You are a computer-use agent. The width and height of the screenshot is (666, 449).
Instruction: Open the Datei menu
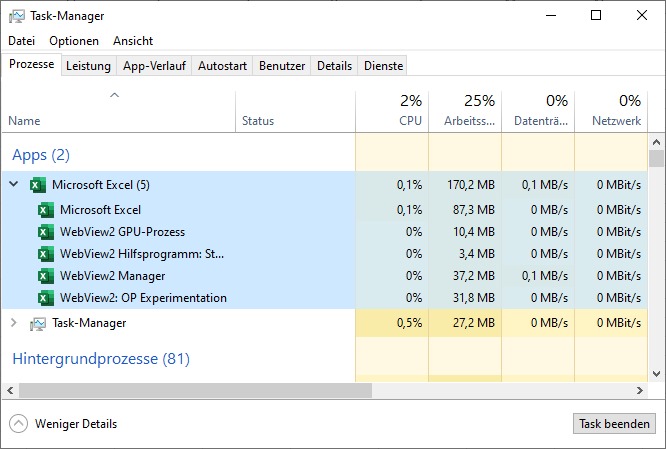click(x=21, y=41)
